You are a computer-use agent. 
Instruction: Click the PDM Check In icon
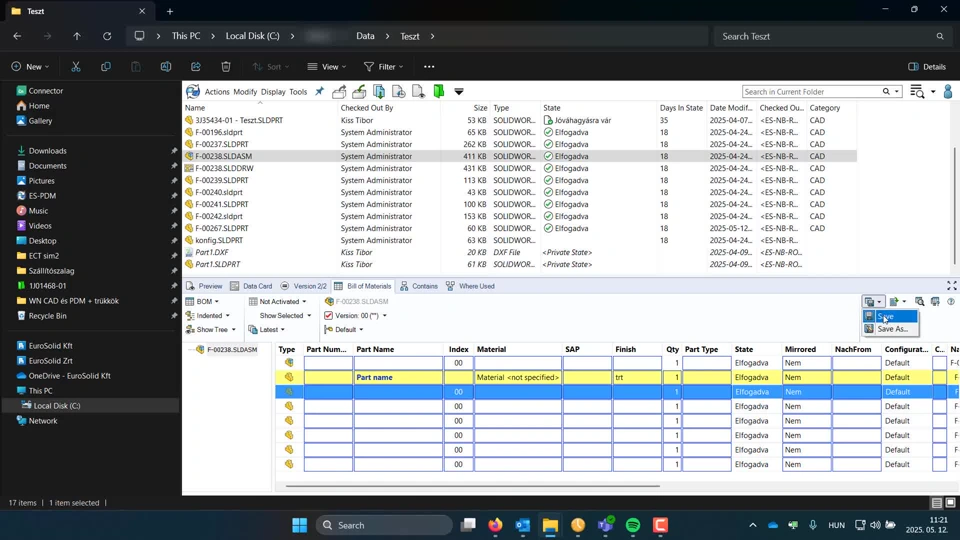pyautogui.click(x=359, y=92)
